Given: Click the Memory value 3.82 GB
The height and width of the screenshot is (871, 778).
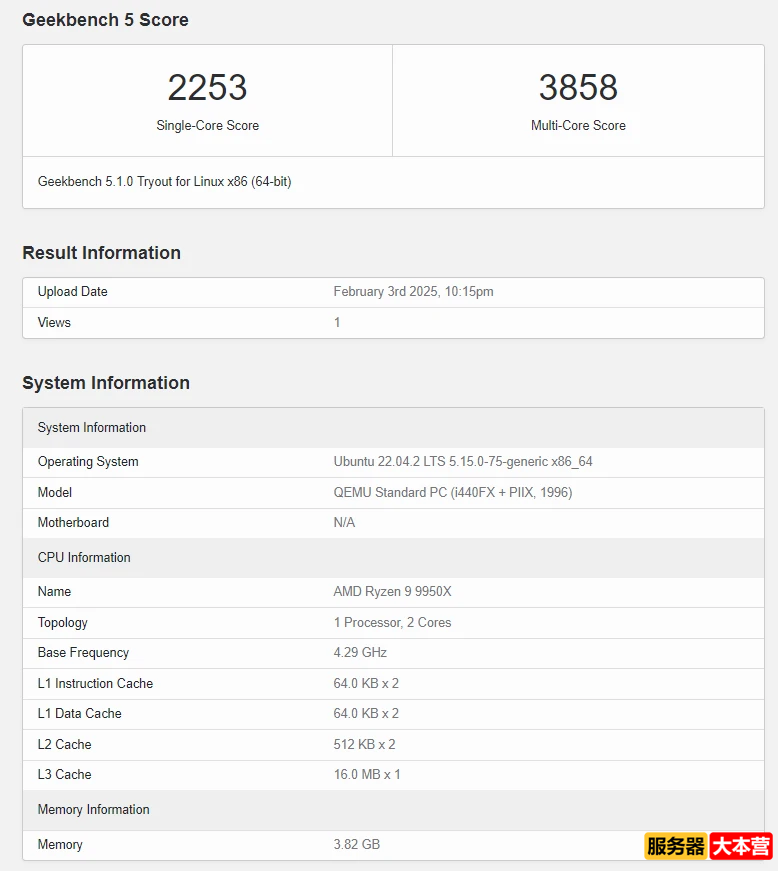Looking at the screenshot, I should [x=356, y=844].
